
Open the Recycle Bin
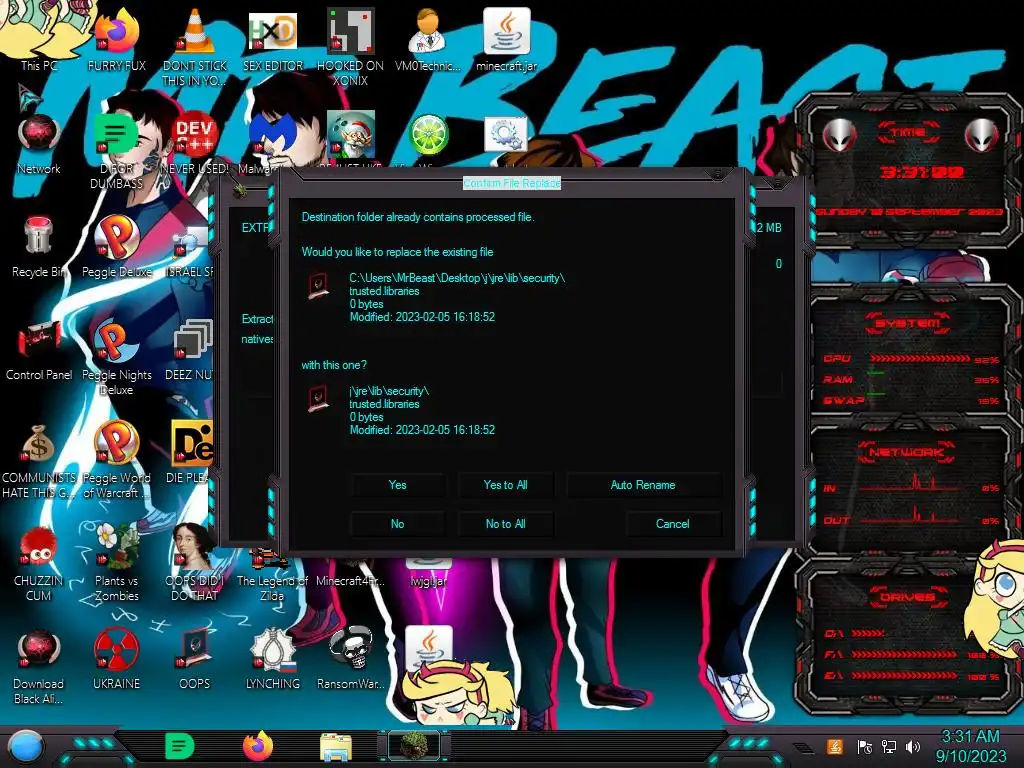click(39, 247)
